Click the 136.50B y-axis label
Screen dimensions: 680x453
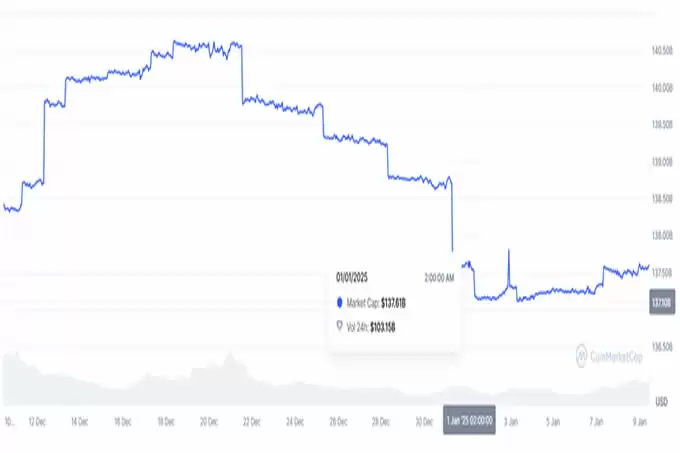coord(660,347)
